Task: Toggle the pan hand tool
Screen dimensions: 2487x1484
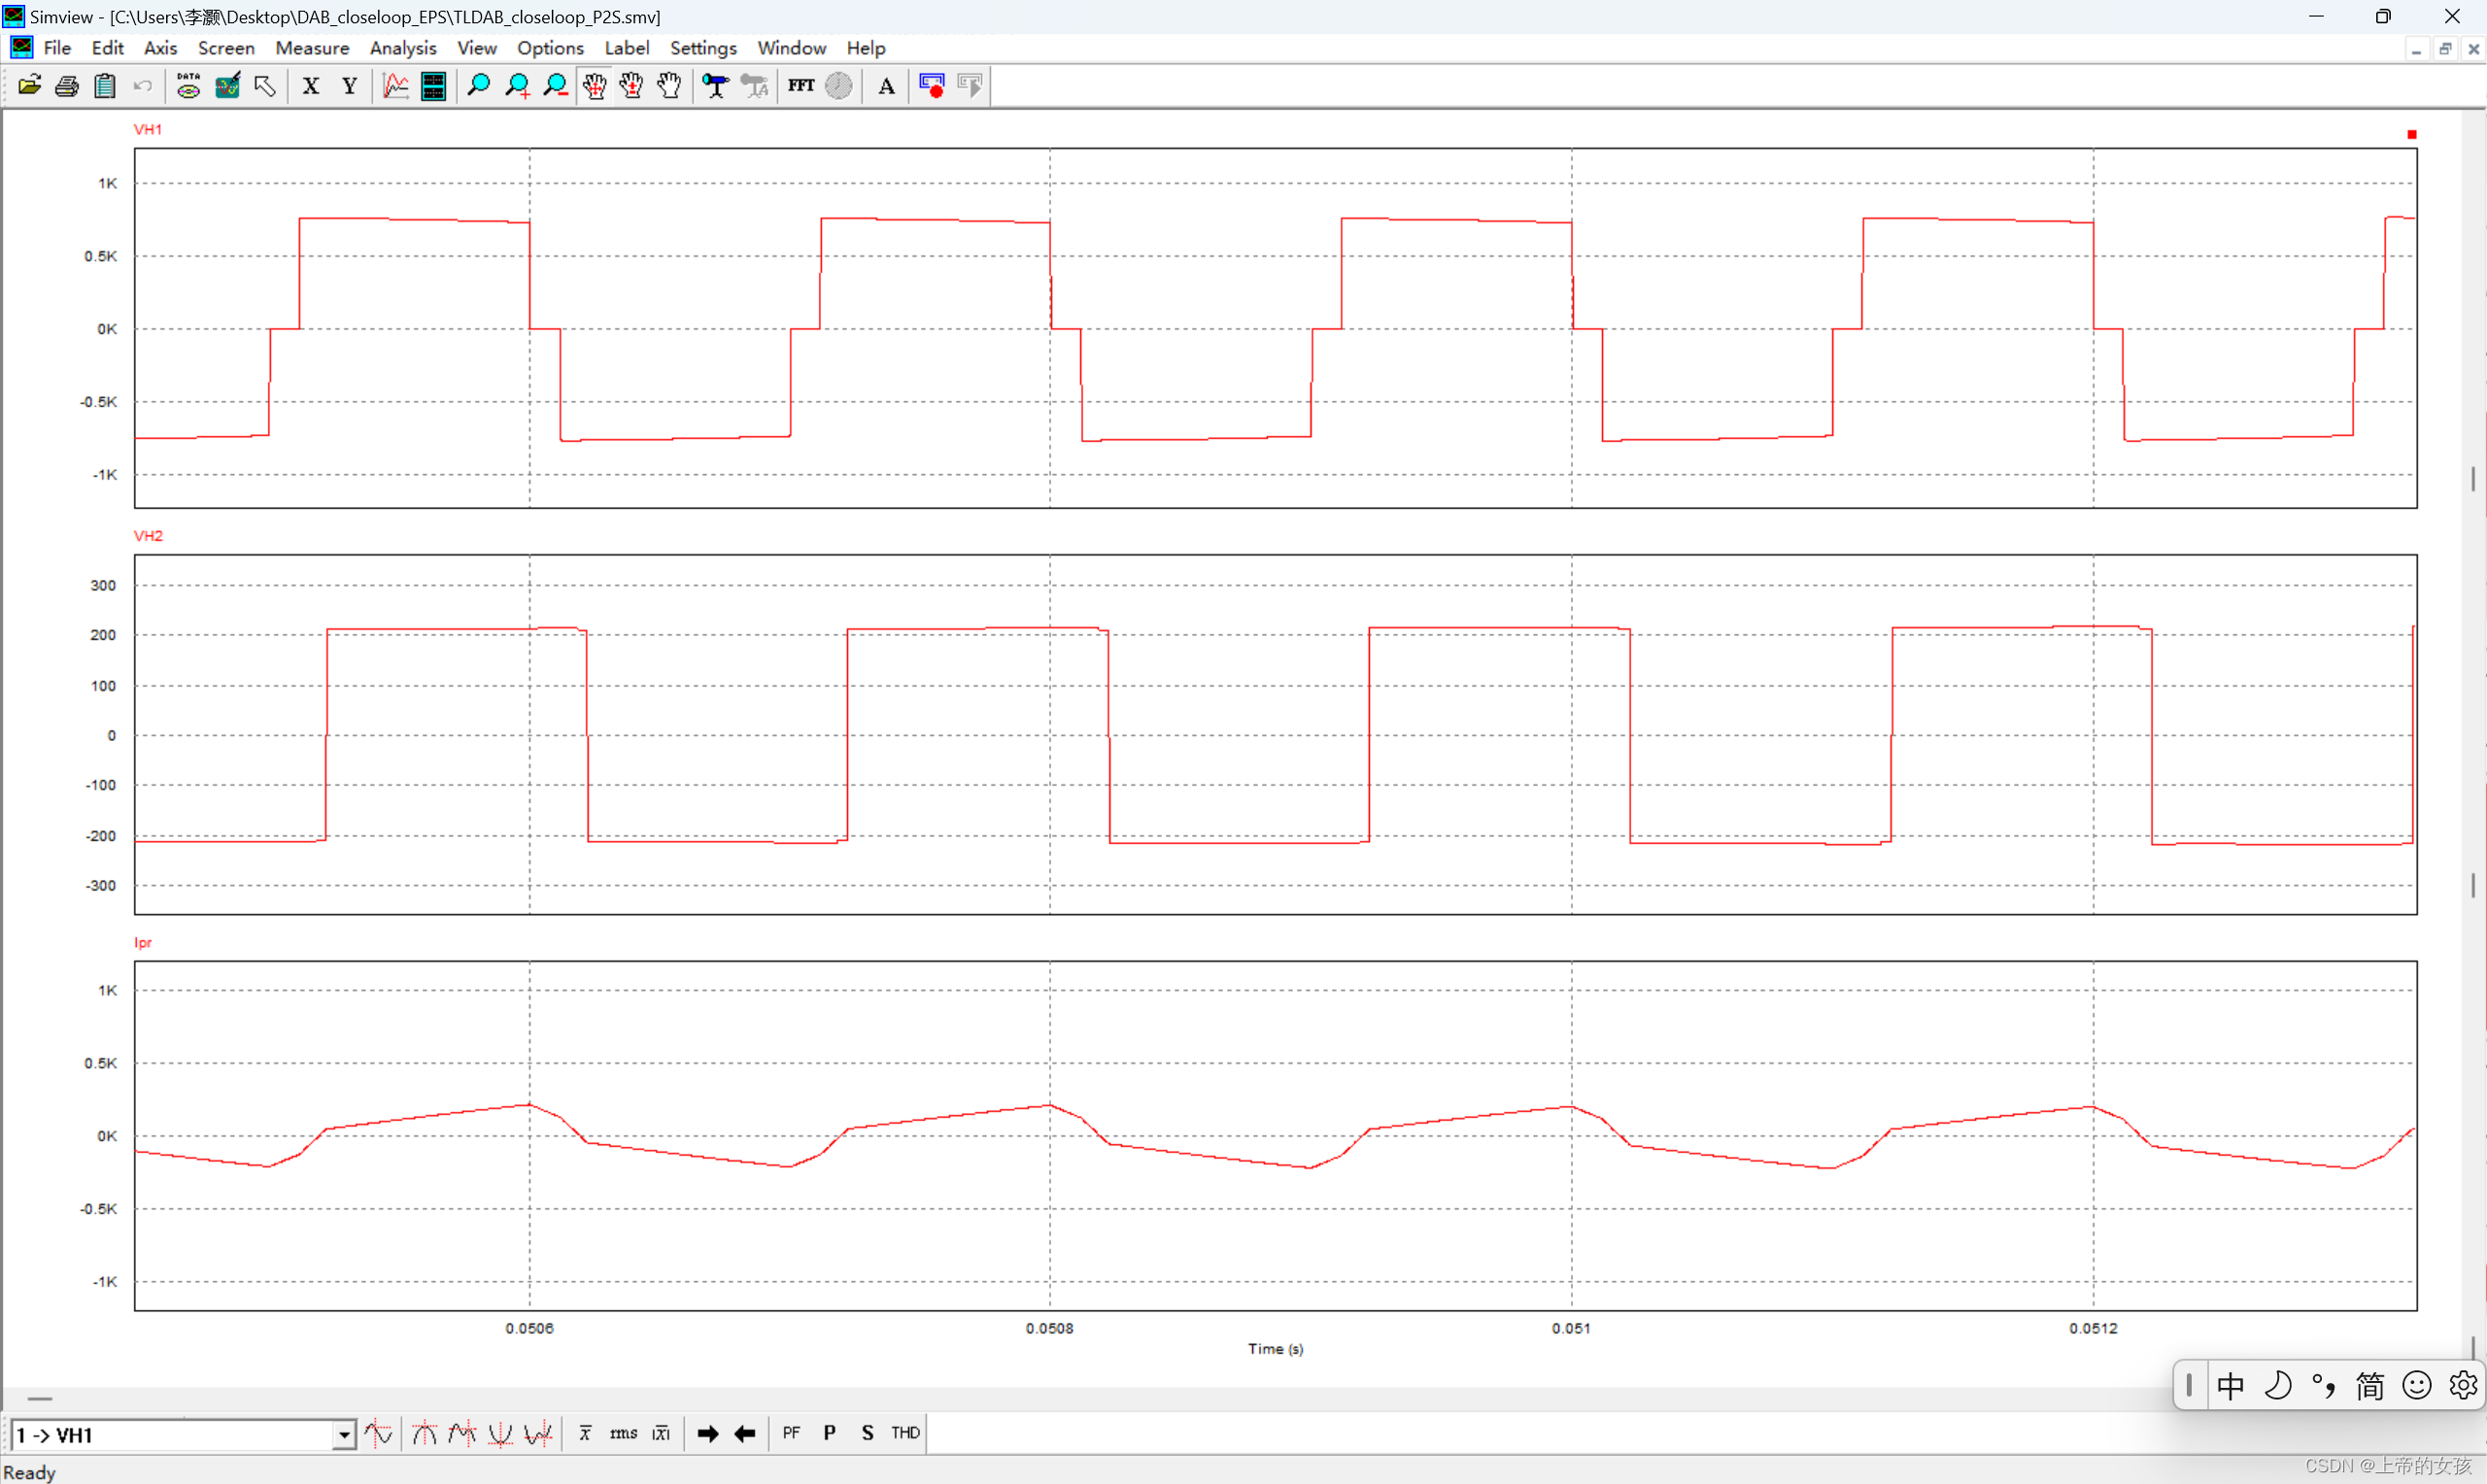Action: pos(594,86)
